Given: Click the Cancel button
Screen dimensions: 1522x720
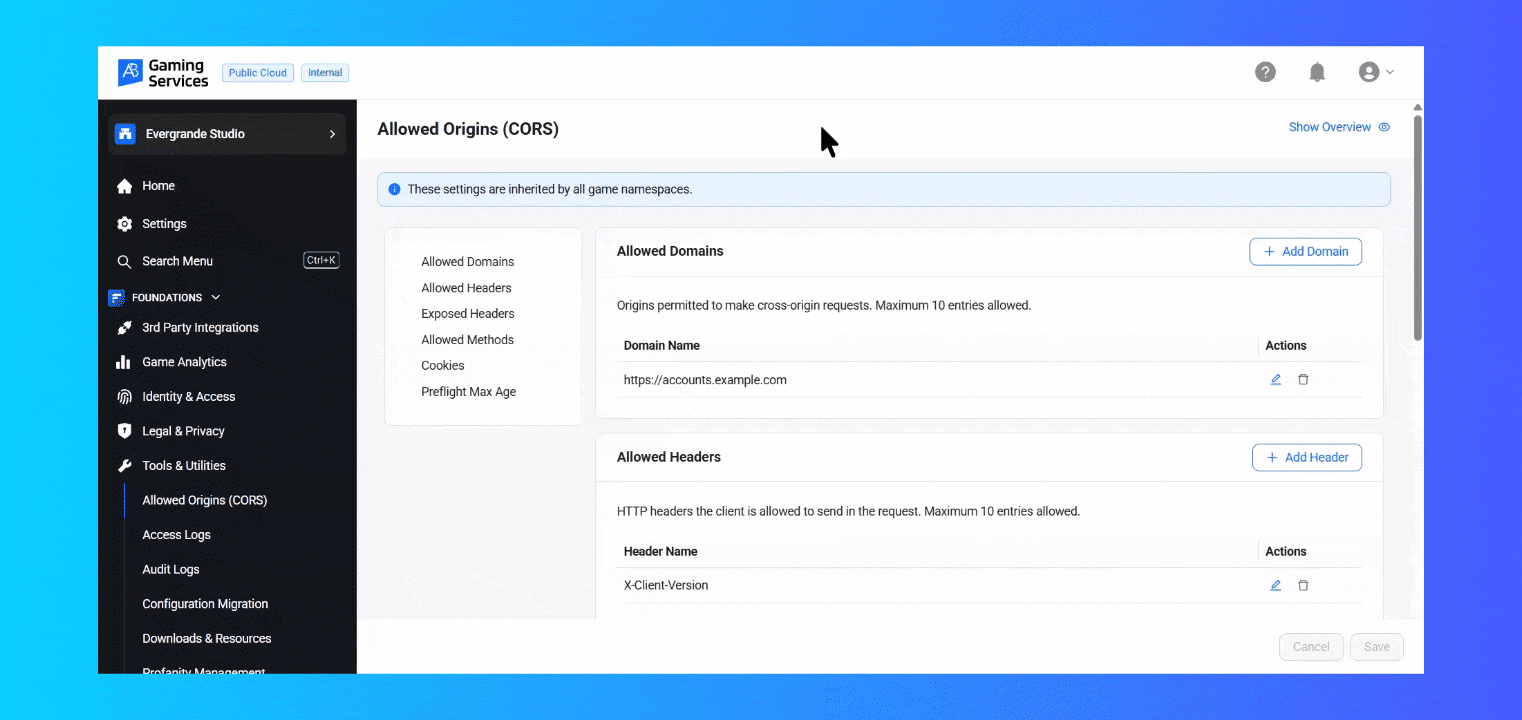Looking at the screenshot, I should pos(1311,647).
